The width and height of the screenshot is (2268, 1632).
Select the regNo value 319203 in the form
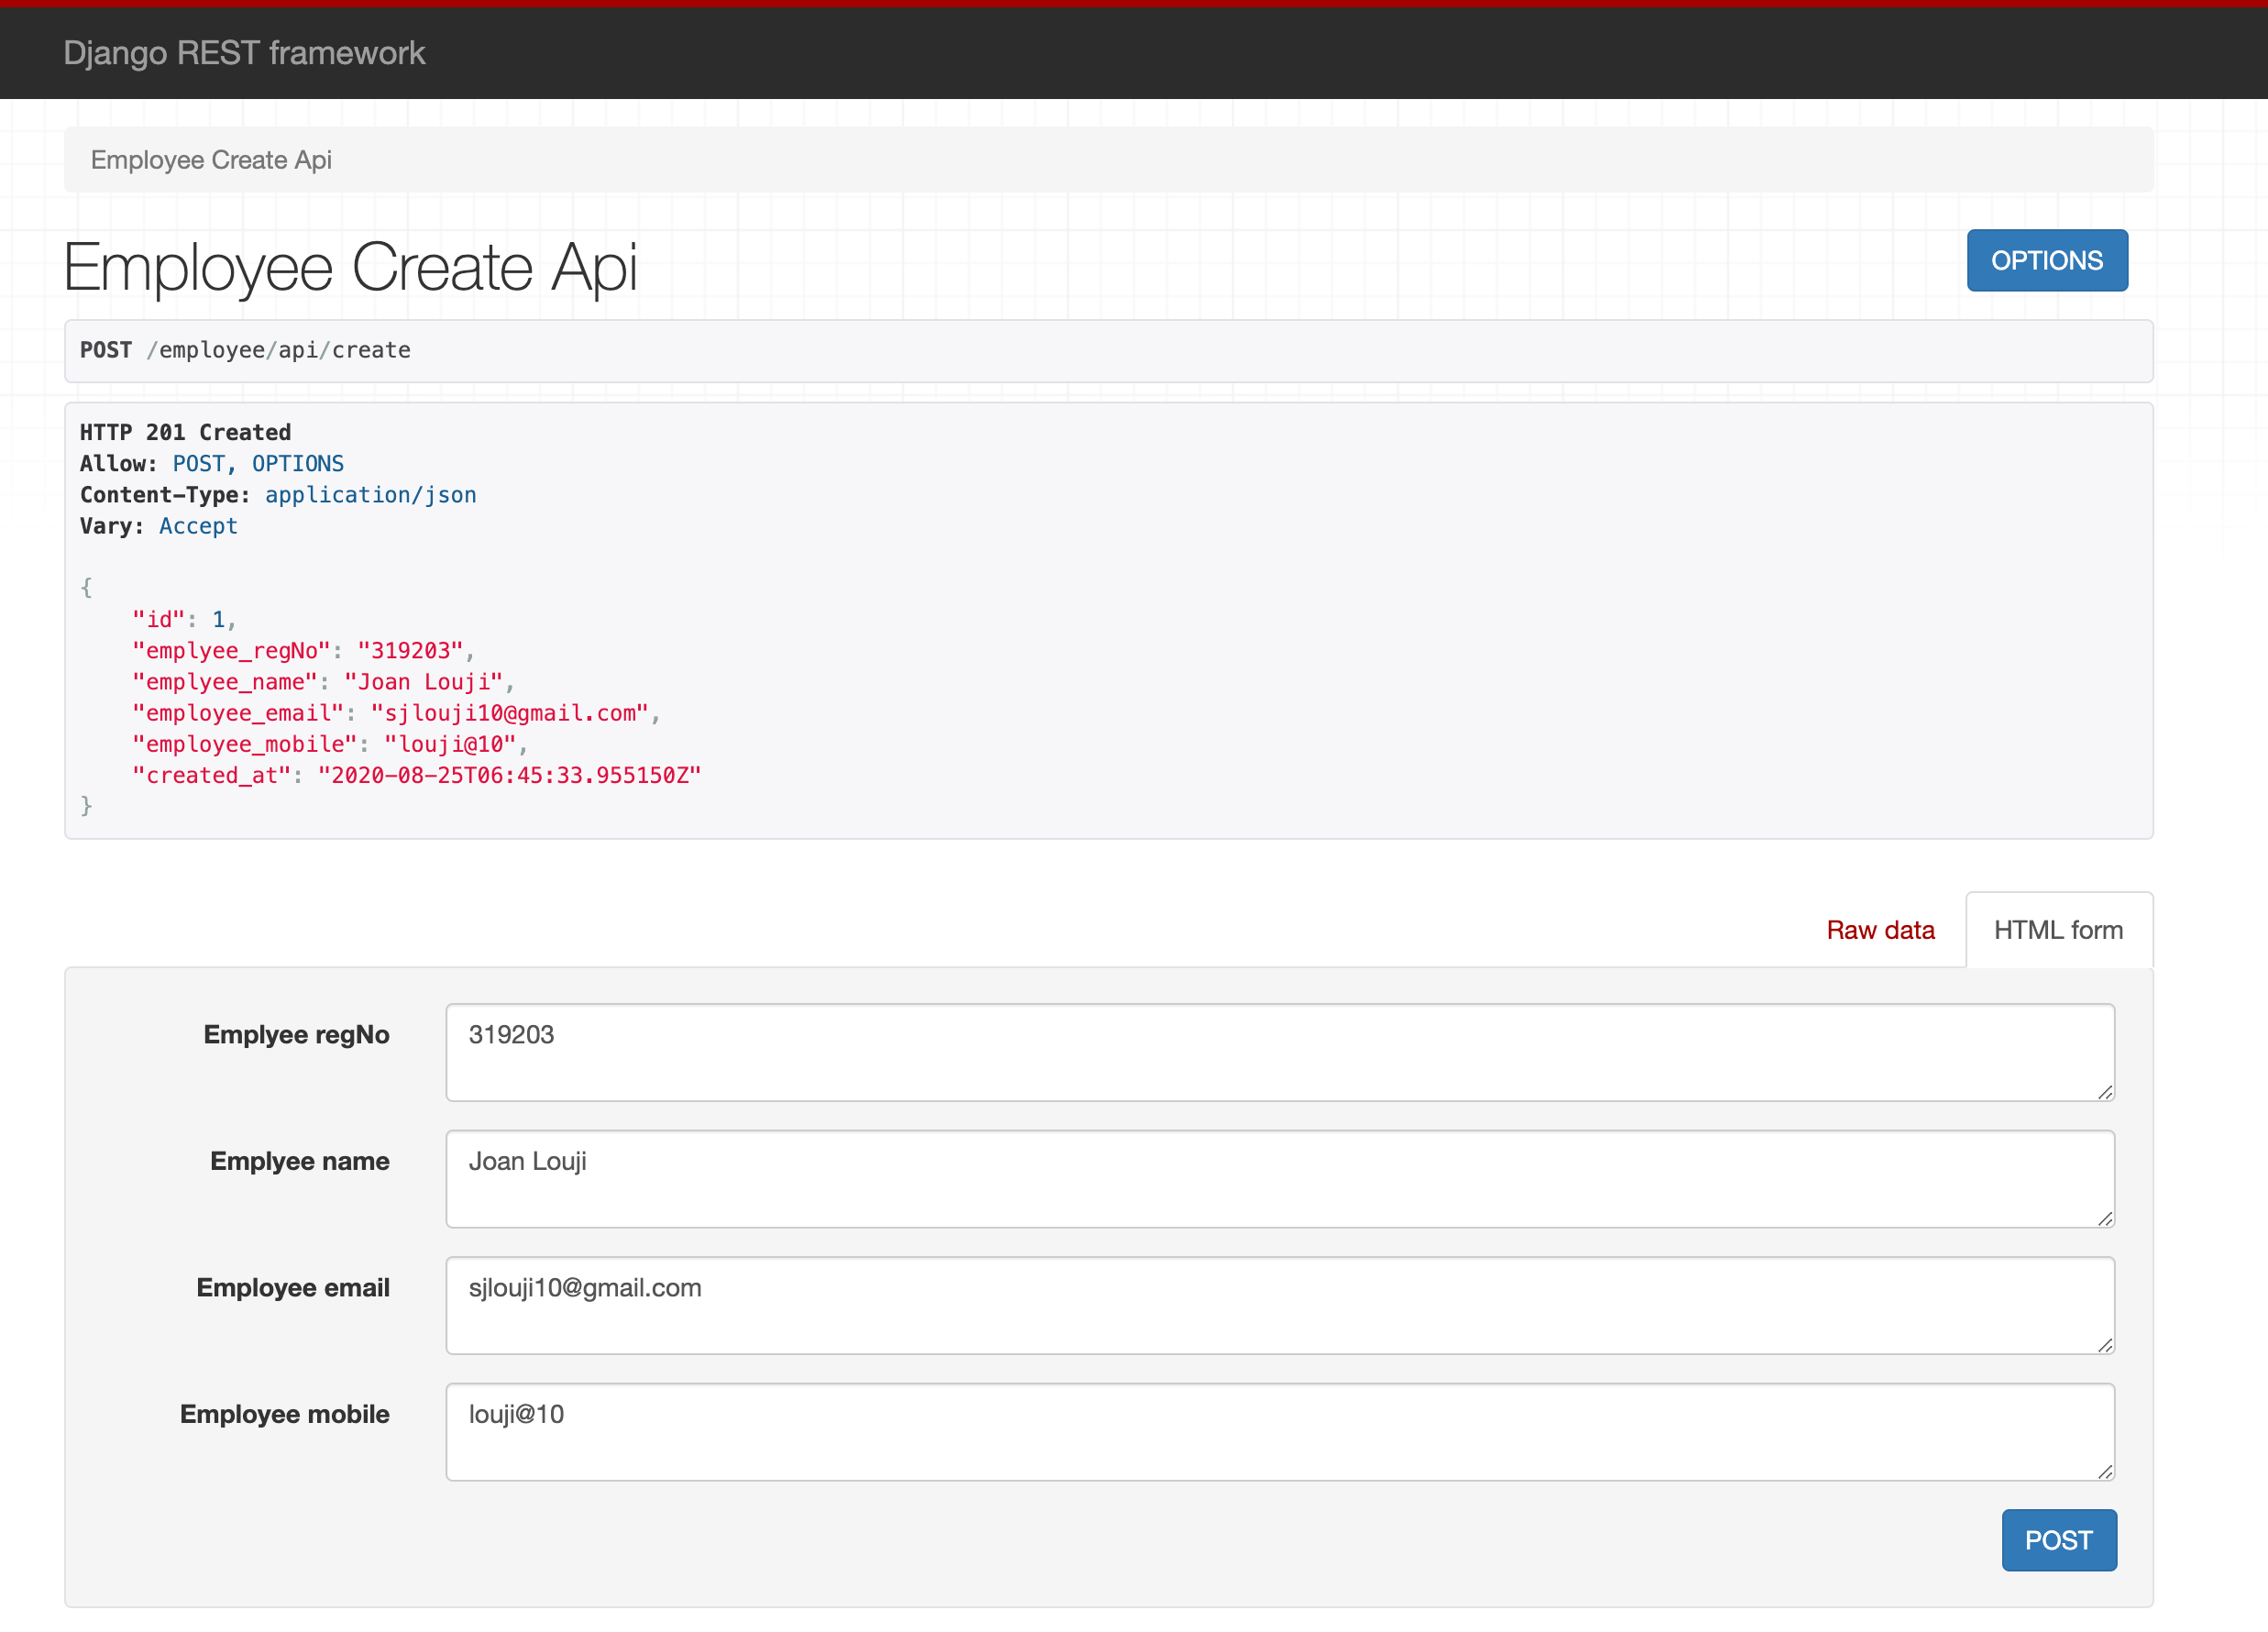[x=512, y=1035]
